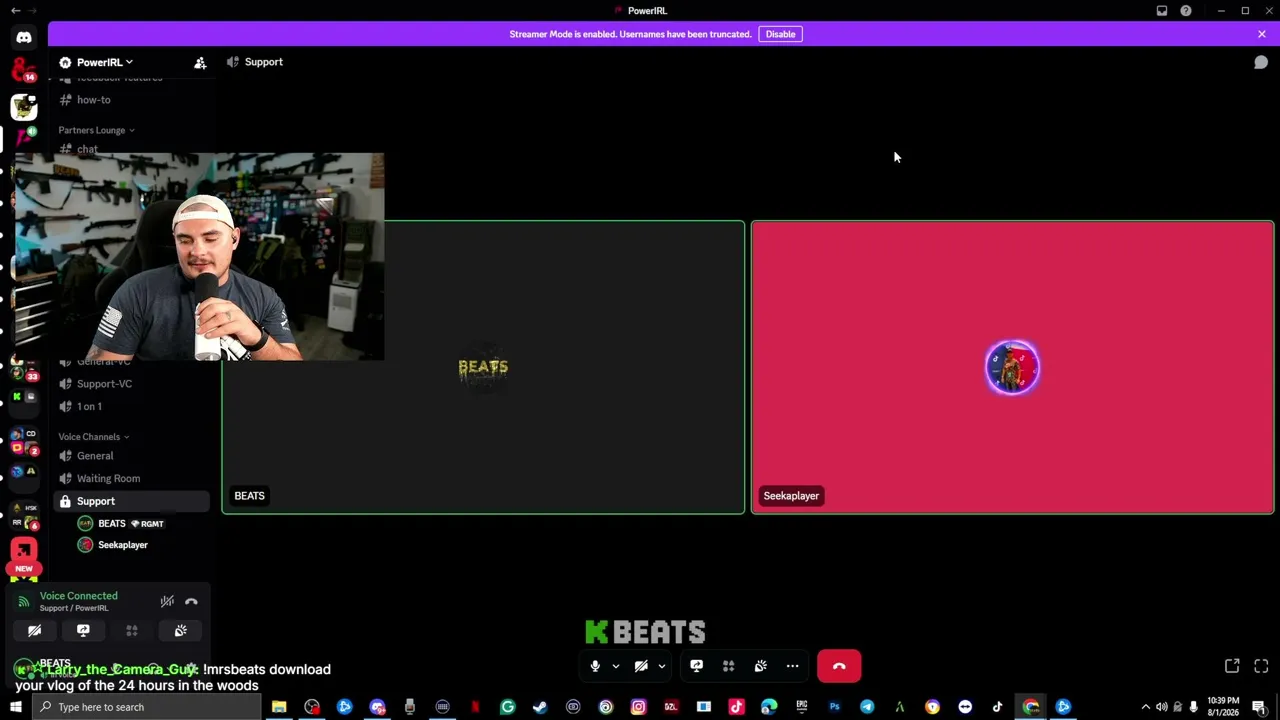The image size is (1280, 720).
Task: Open microphone input options arrow
Action: pos(615,666)
